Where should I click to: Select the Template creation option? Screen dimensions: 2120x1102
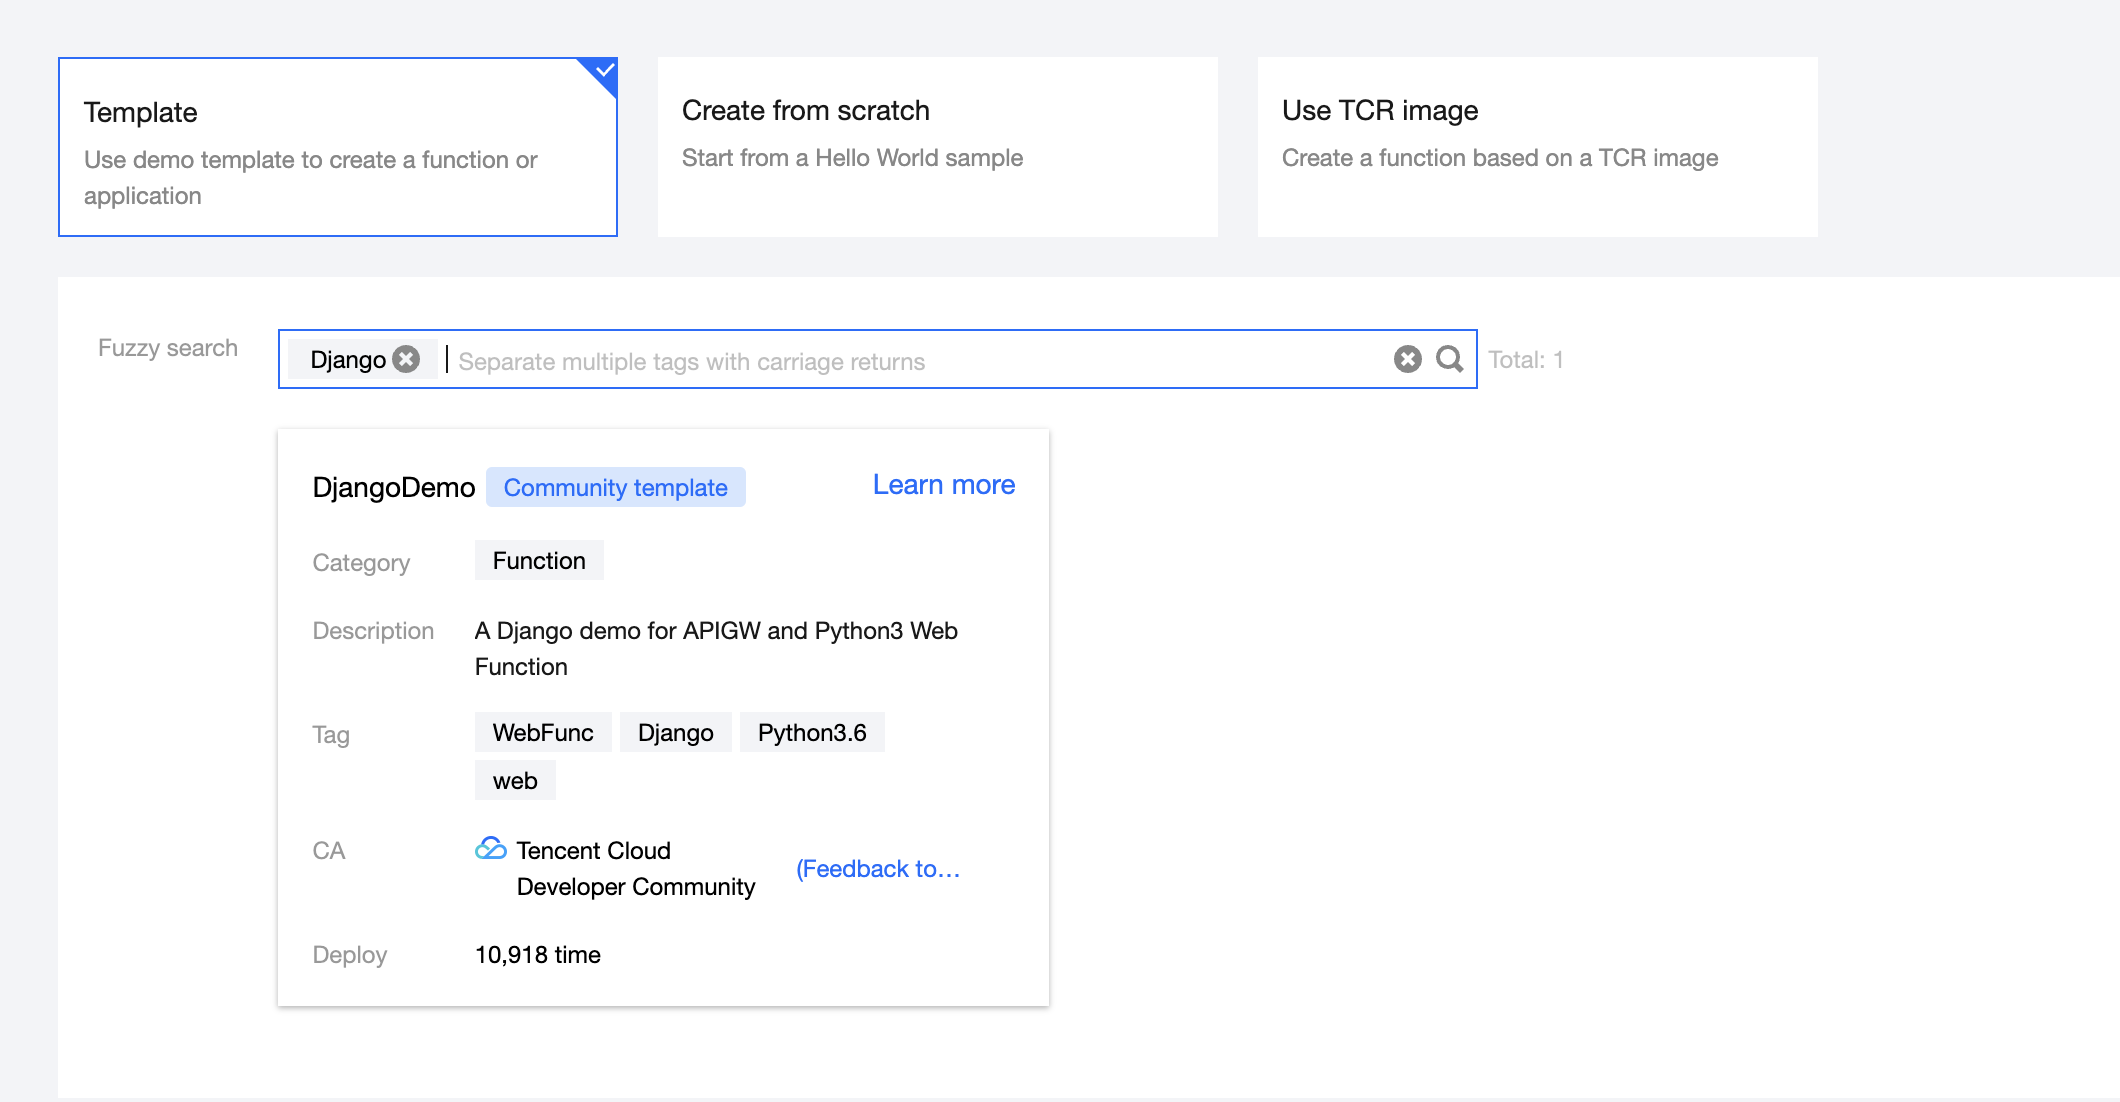click(x=338, y=147)
